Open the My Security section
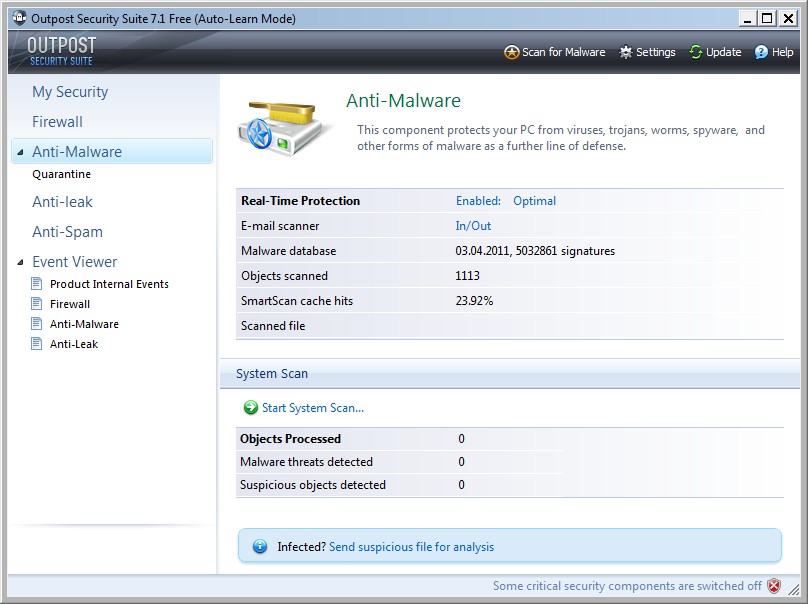Viewport: 808px width, 604px height. (70, 92)
